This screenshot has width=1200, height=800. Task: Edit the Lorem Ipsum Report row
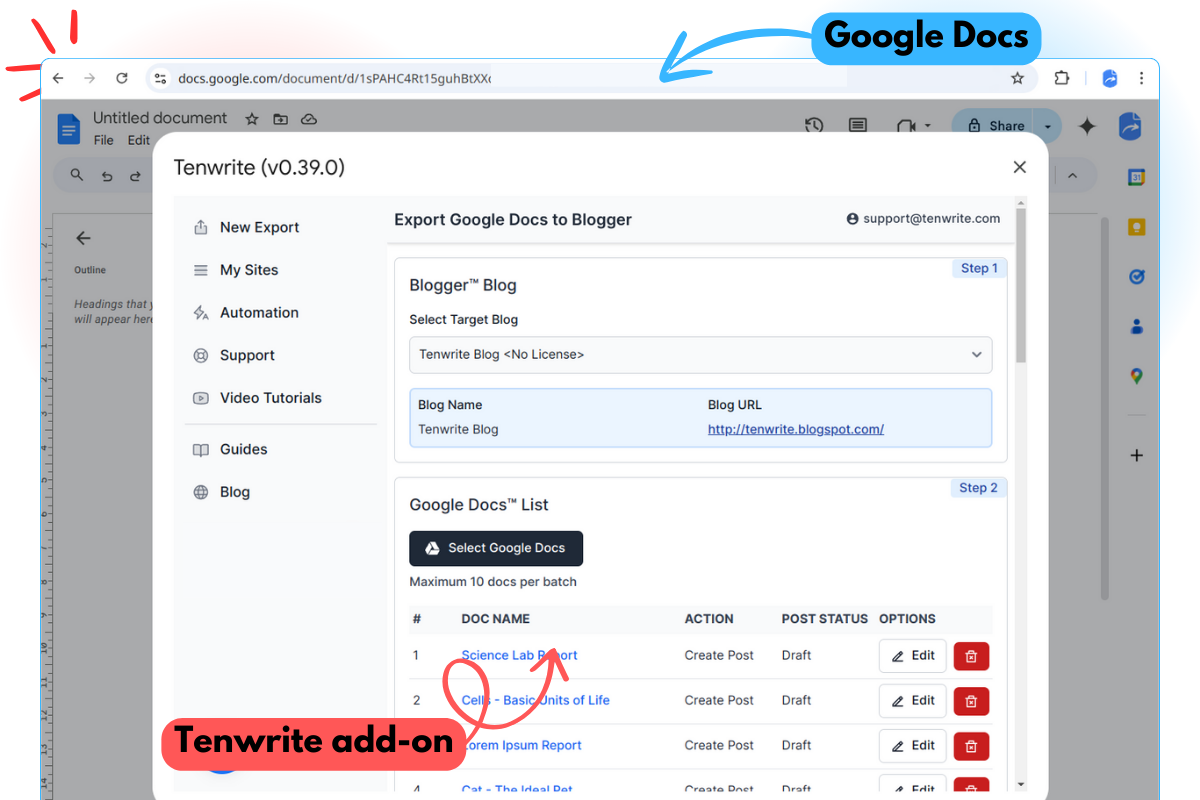[x=913, y=746]
